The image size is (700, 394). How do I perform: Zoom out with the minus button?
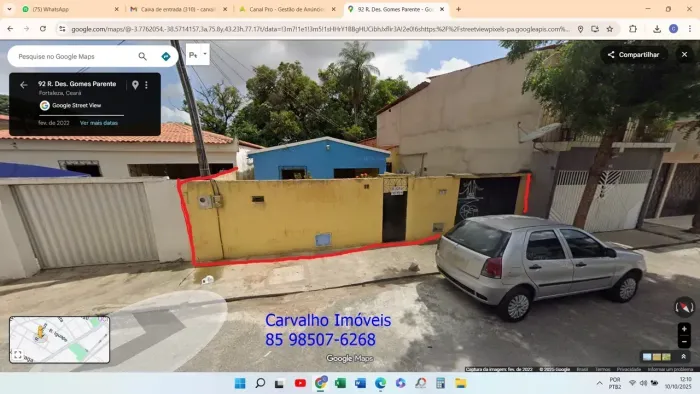pyautogui.click(x=684, y=342)
